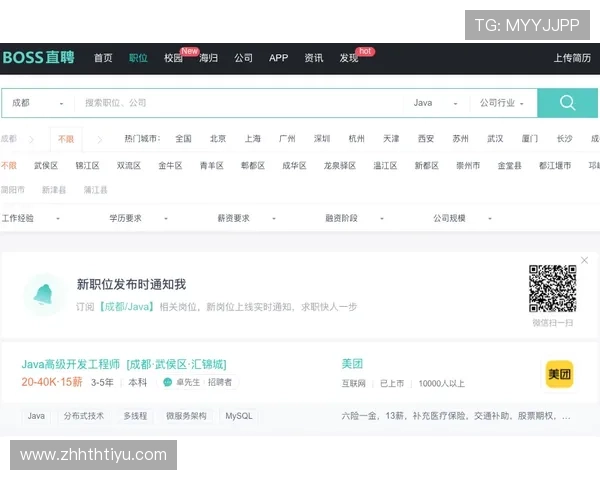Click the 【成都/Java】 subscription link
The image size is (600, 480).
coord(126,307)
